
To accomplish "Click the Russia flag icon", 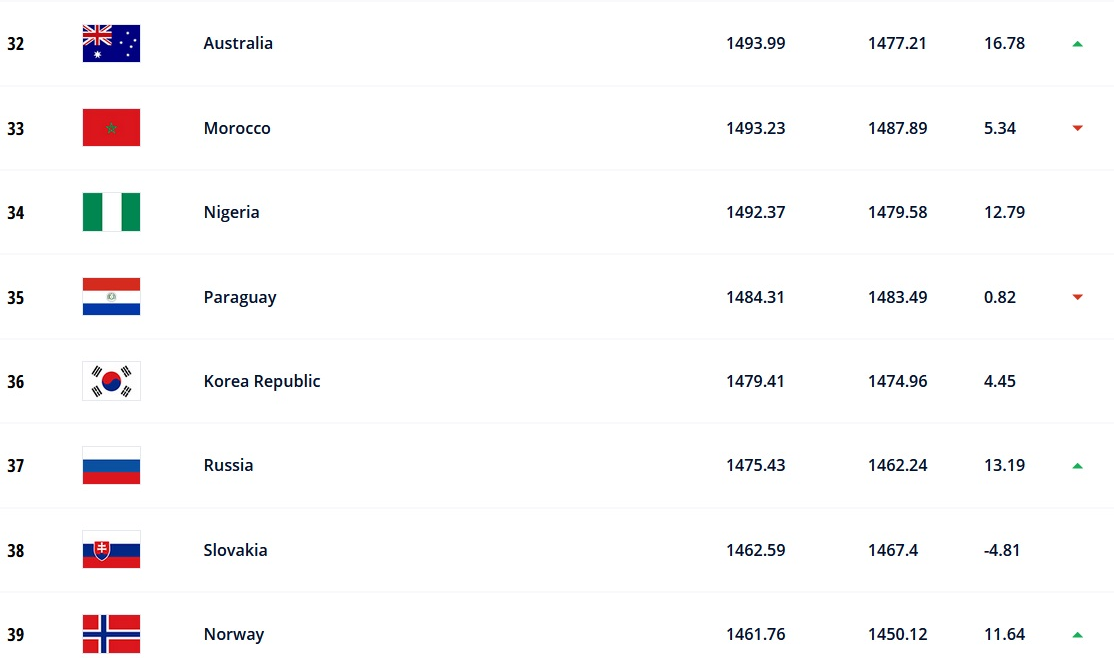I will point(111,465).
